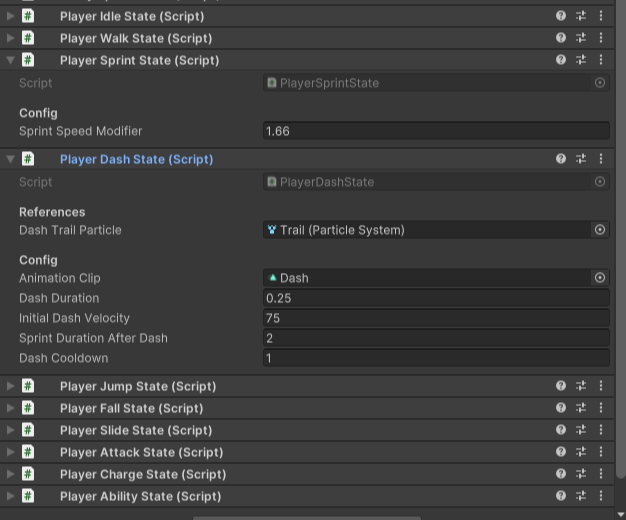Viewport: 626px width, 520px height.
Task: Click the PlayerDashState script reference
Action: click(x=427, y=182)
